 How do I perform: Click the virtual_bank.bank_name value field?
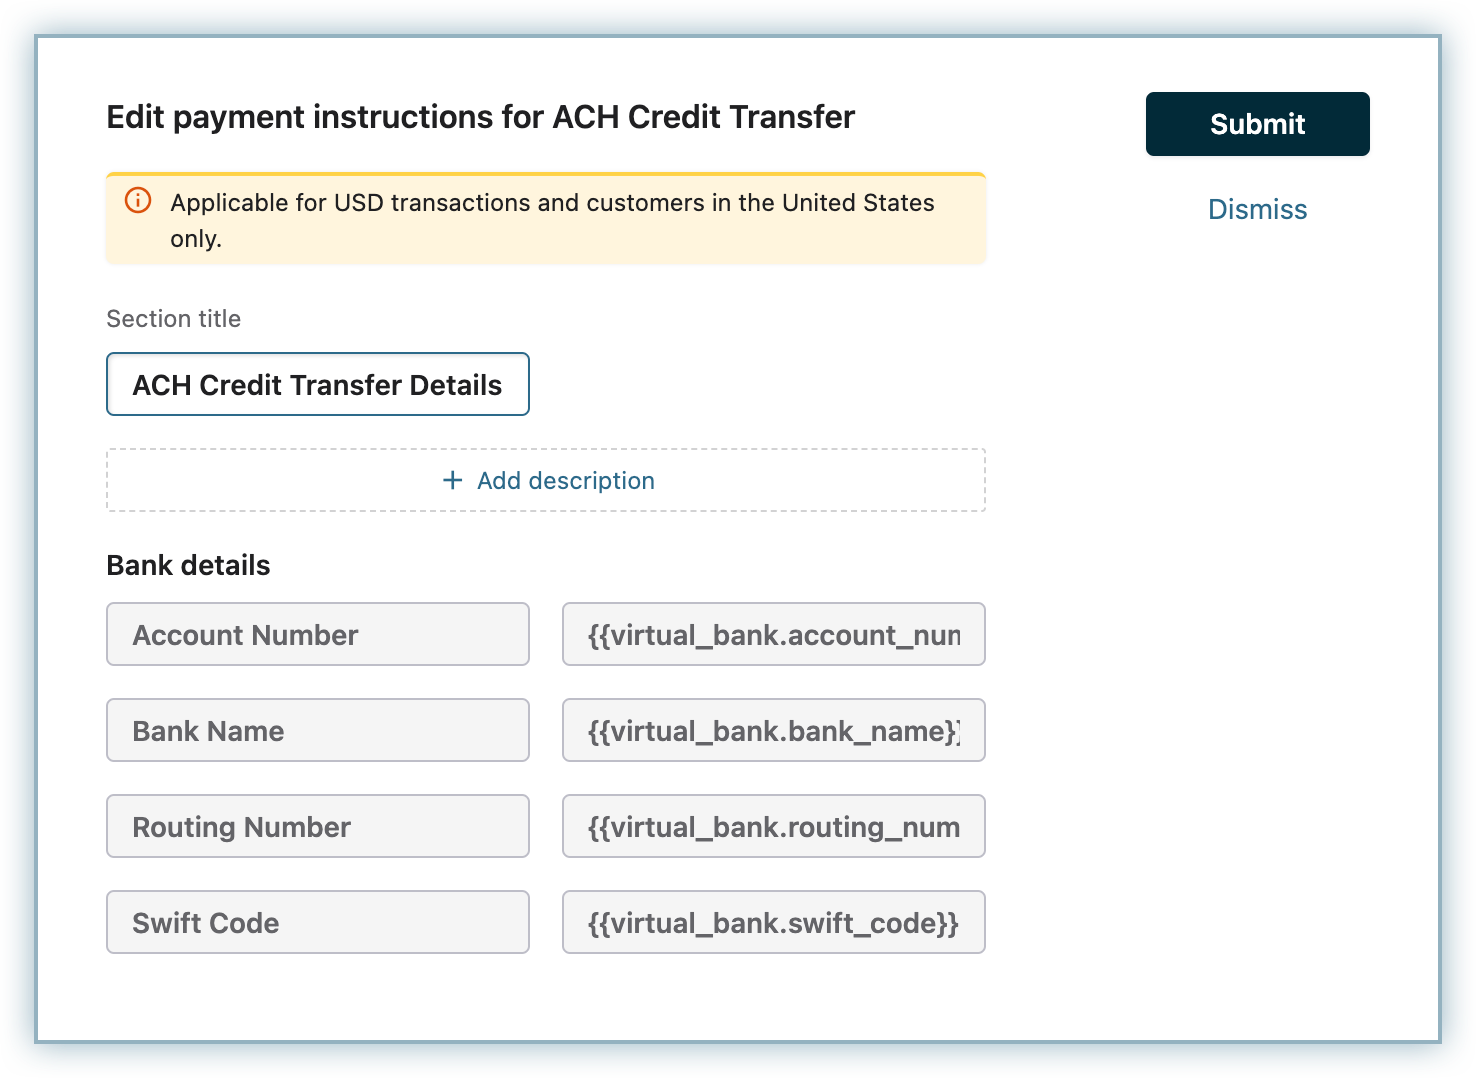point(773,731)
